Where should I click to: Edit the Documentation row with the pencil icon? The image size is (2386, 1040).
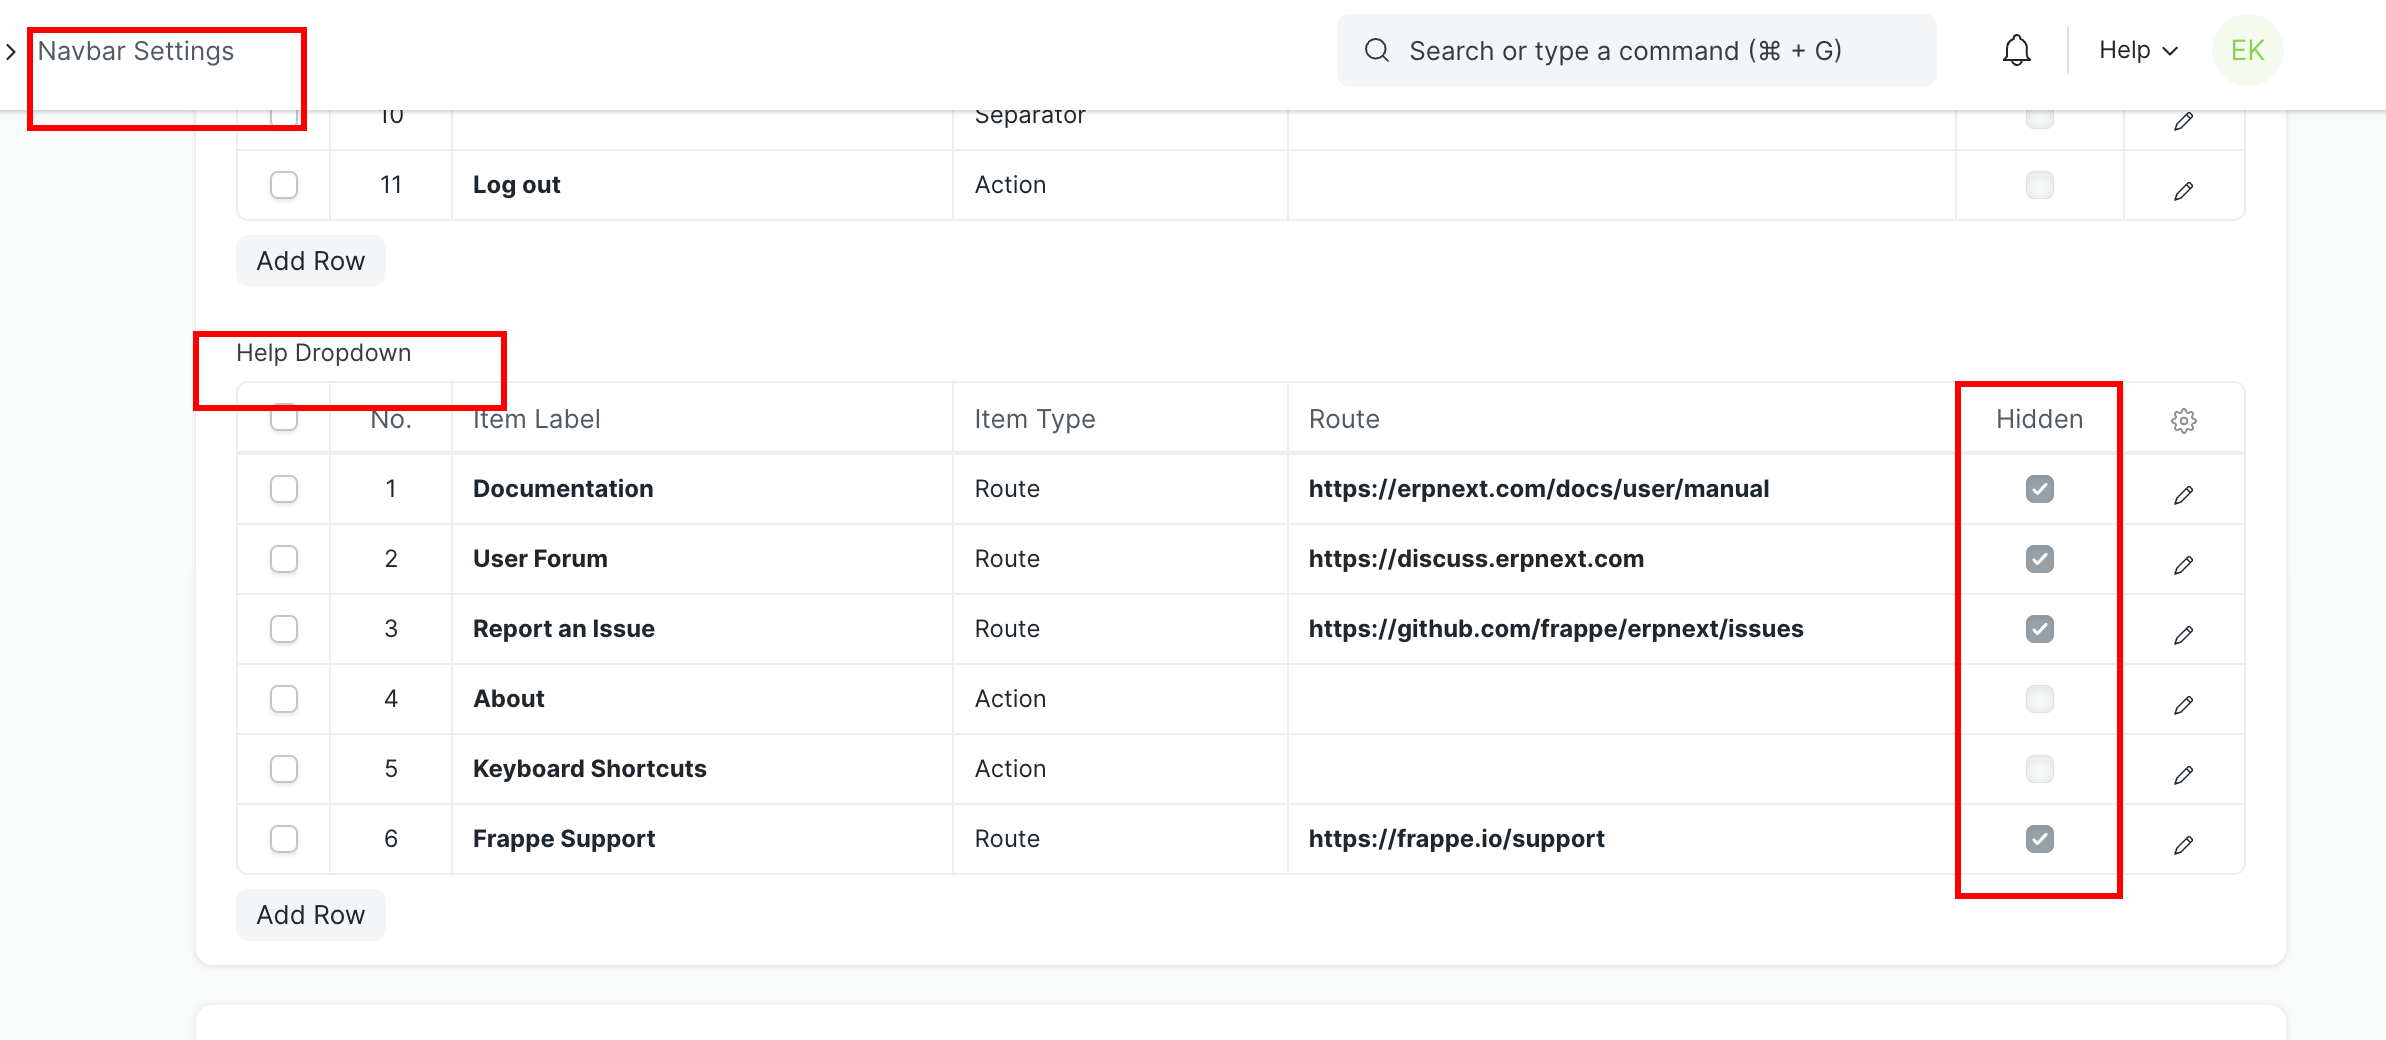[x=2184, y=494]
